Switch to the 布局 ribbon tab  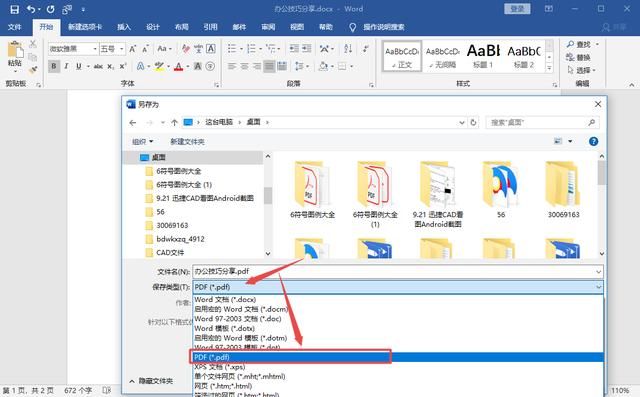tap(182, 27)
